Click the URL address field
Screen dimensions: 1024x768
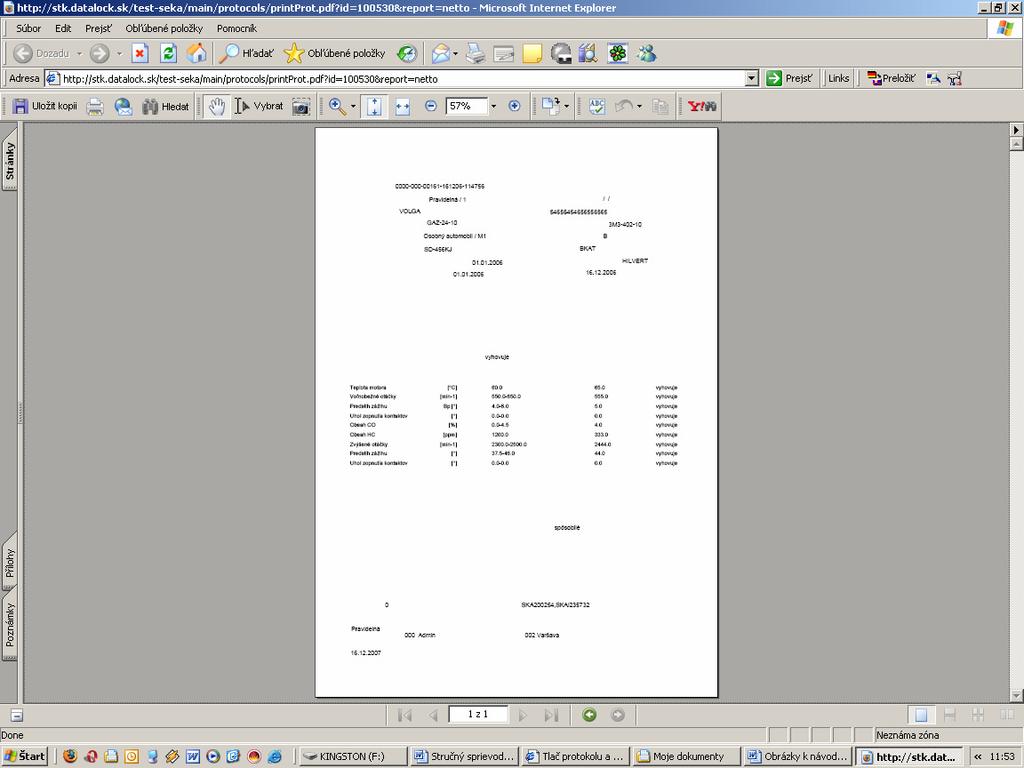tap(402, 78)
